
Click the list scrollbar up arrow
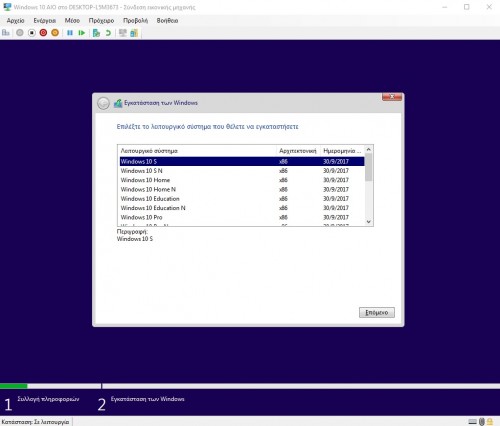(x=369, y=150)
